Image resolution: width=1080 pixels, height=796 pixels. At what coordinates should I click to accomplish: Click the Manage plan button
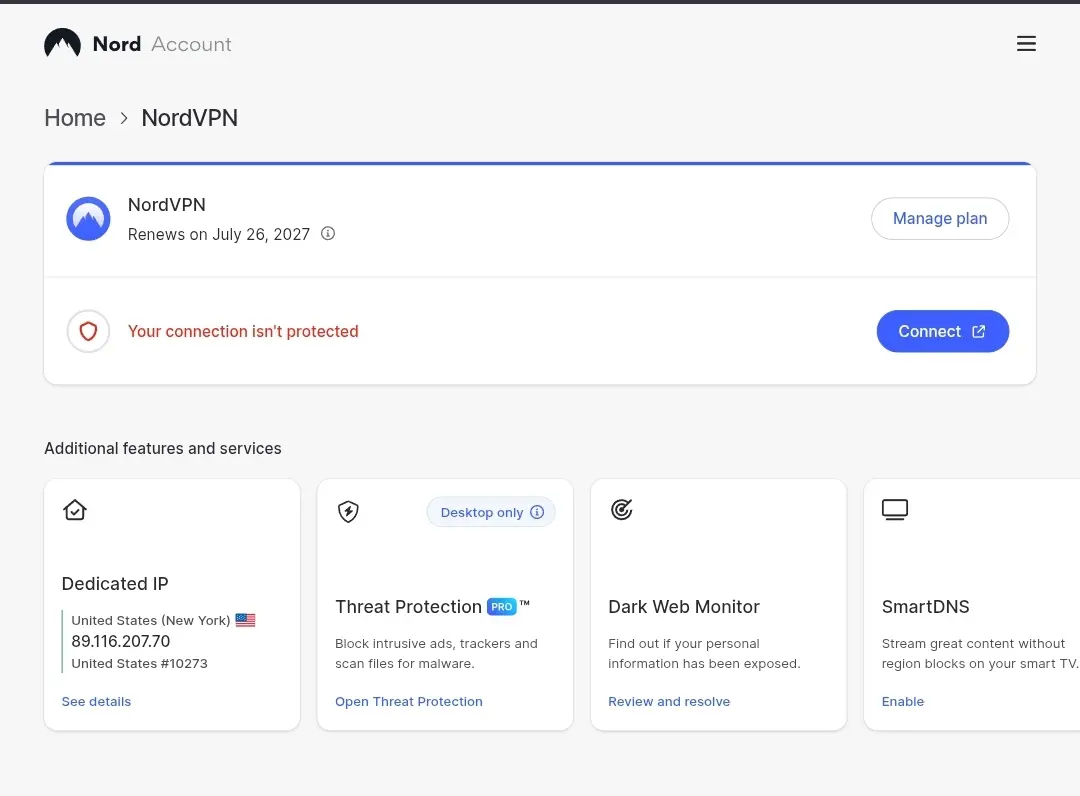point(939,218)
